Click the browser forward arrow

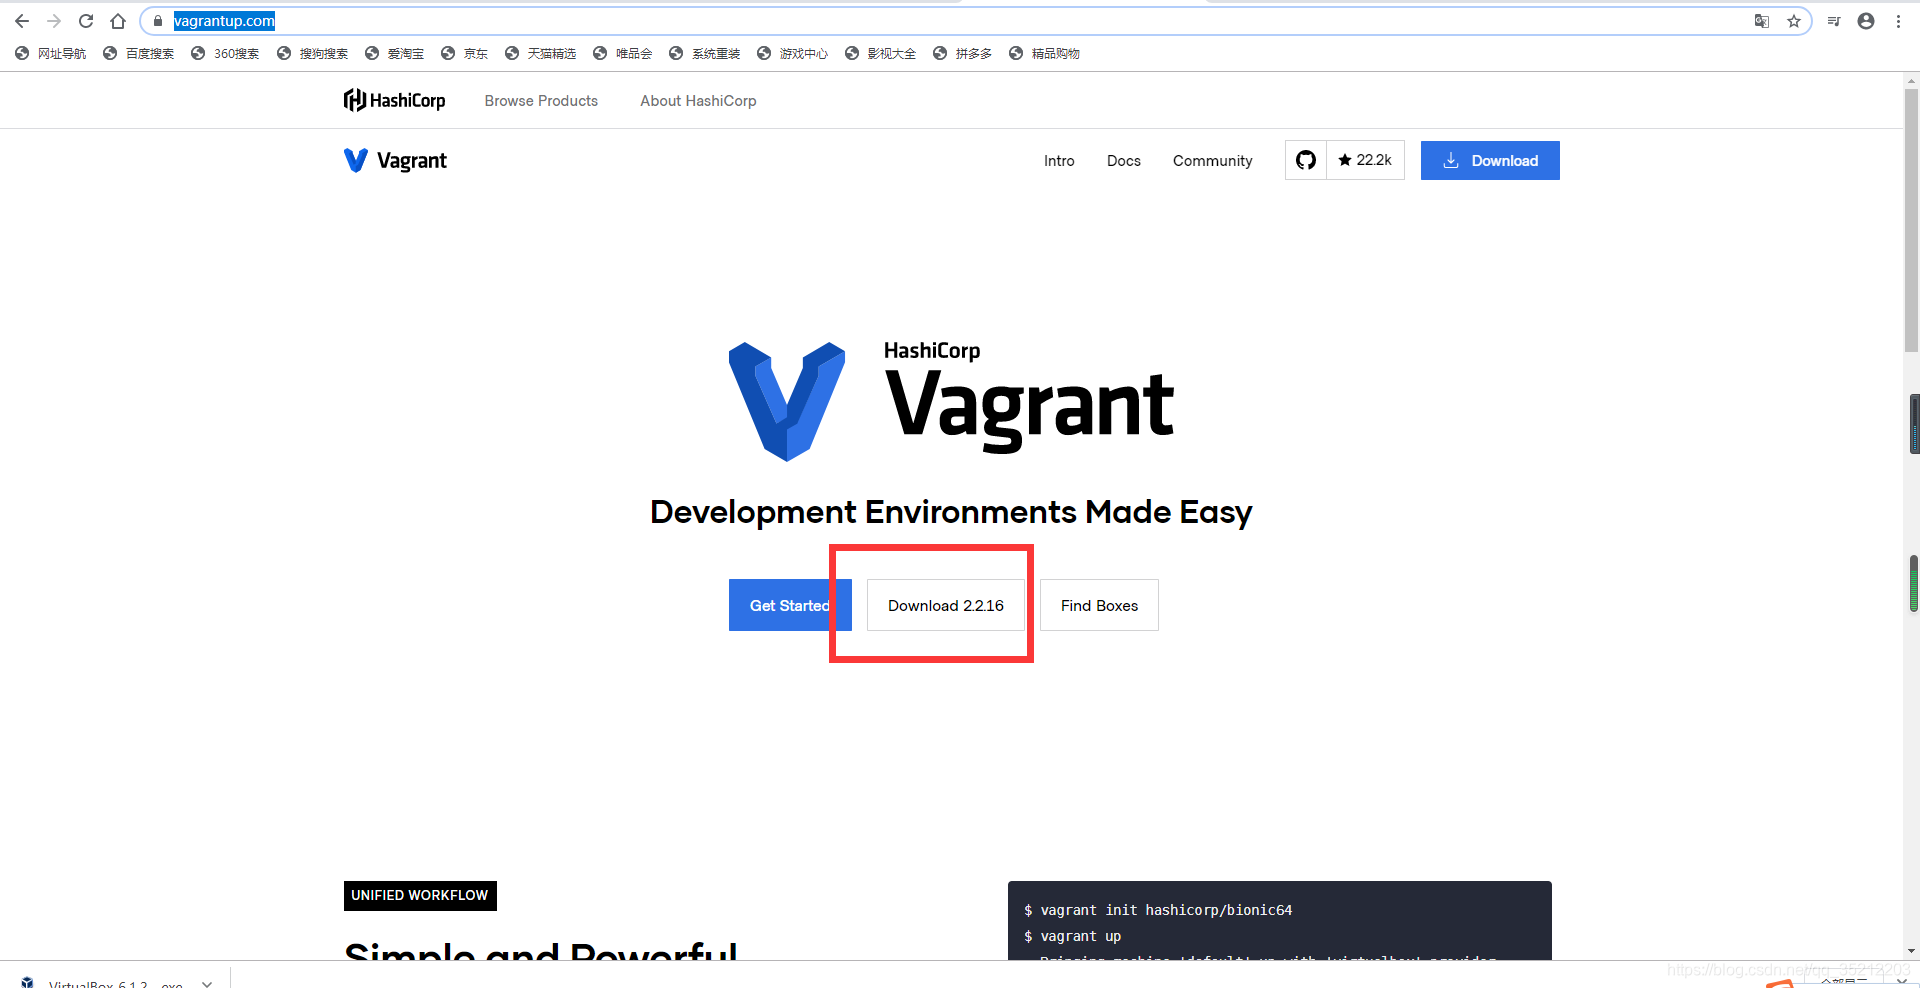coord(54,21)
